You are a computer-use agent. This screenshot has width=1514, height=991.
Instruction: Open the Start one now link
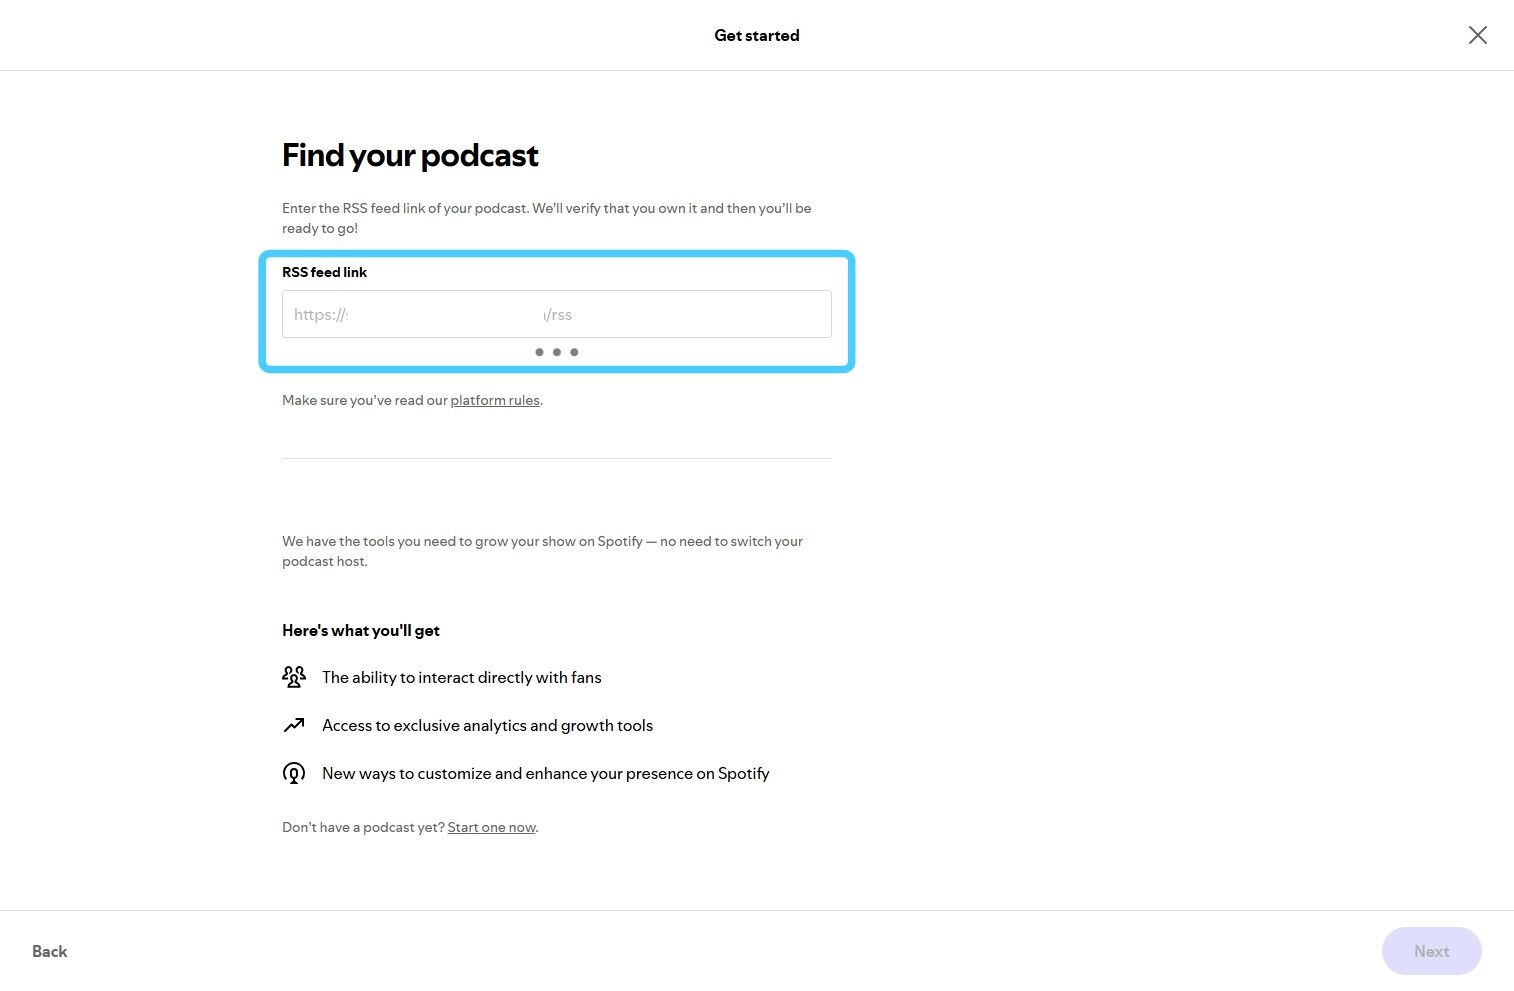click(491, 827)
